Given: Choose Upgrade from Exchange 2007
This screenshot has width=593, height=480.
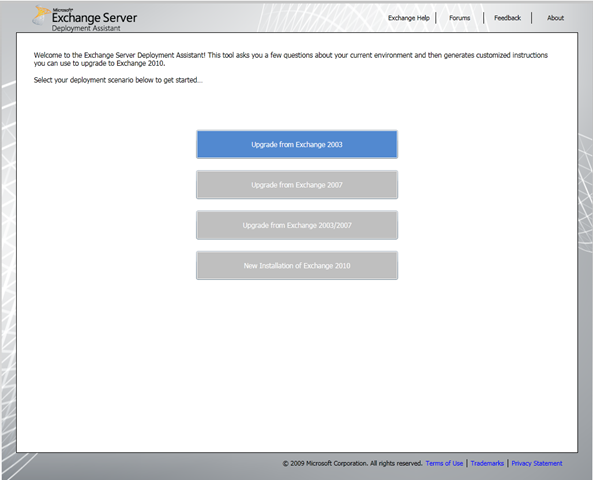Looking at the screenshot, I should point(297,185).
